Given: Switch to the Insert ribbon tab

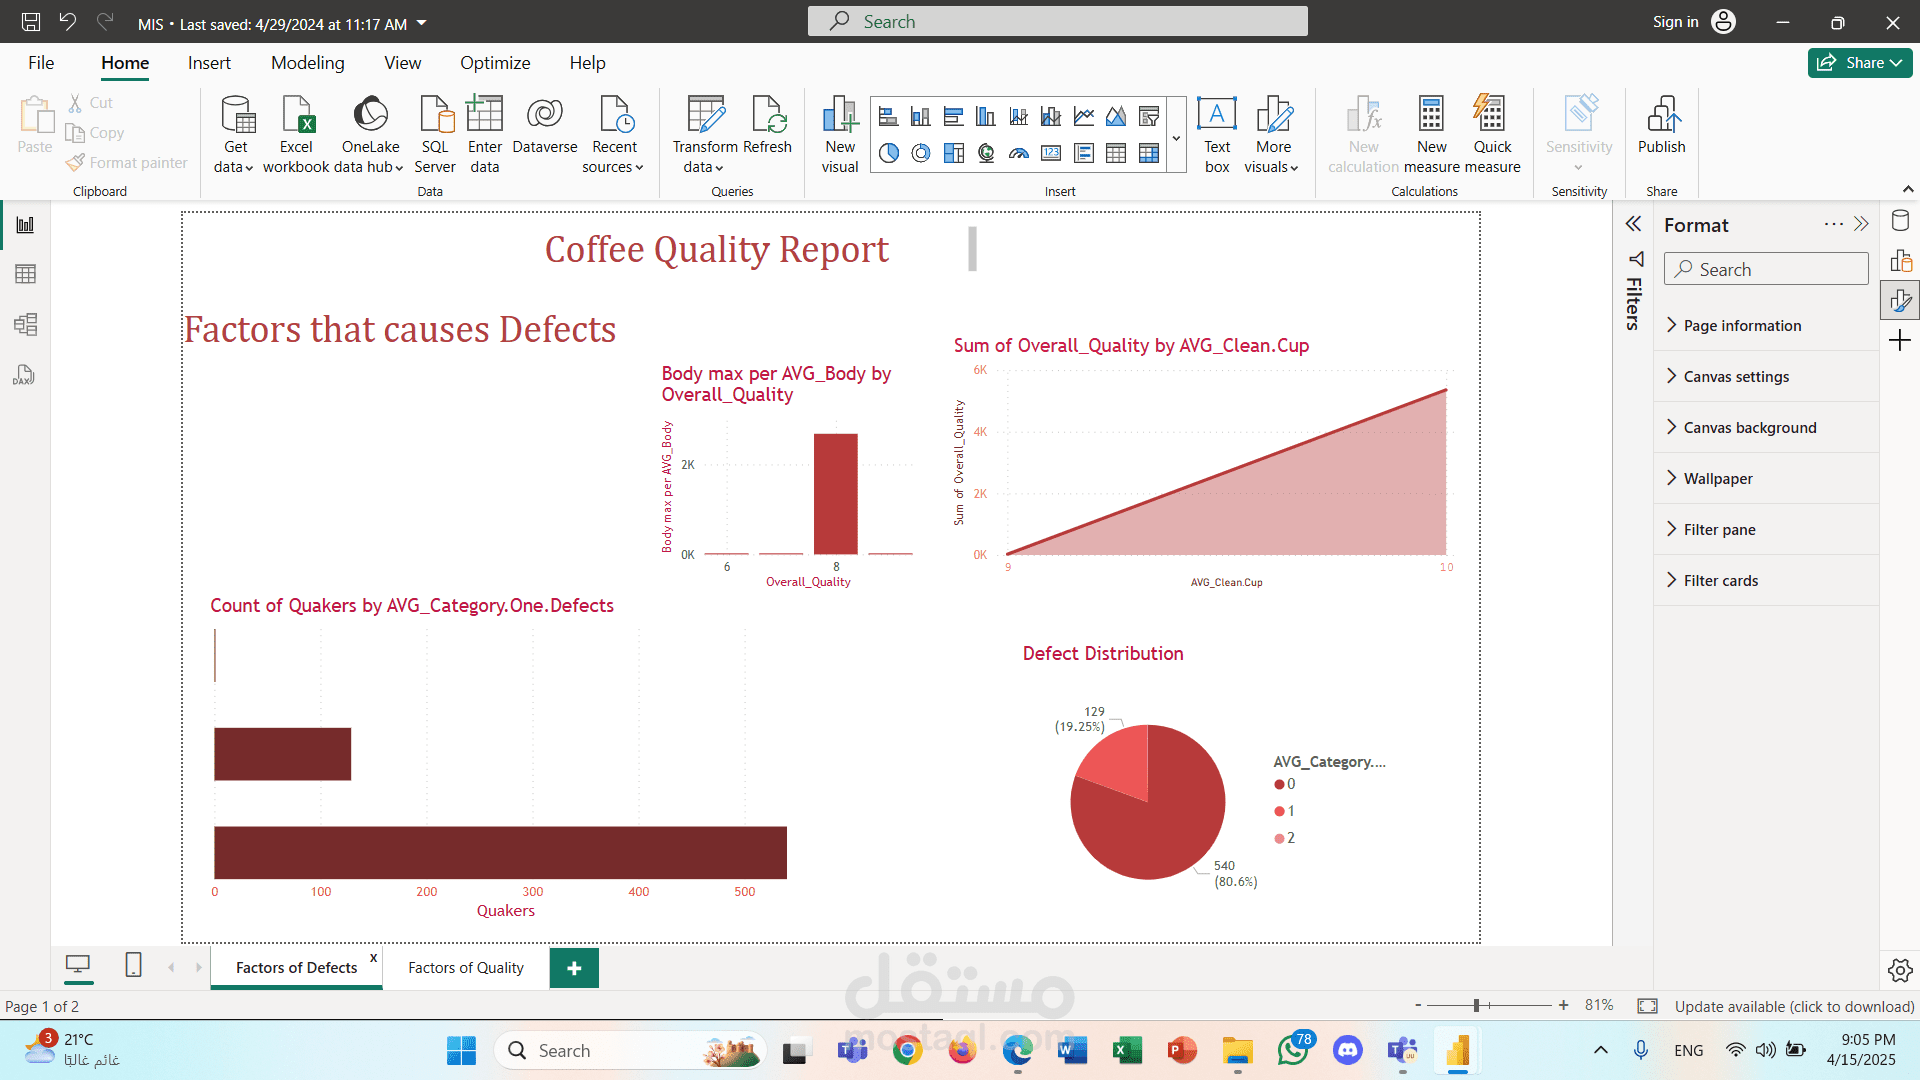Looking at the screenshot, I should pos(209,62).
